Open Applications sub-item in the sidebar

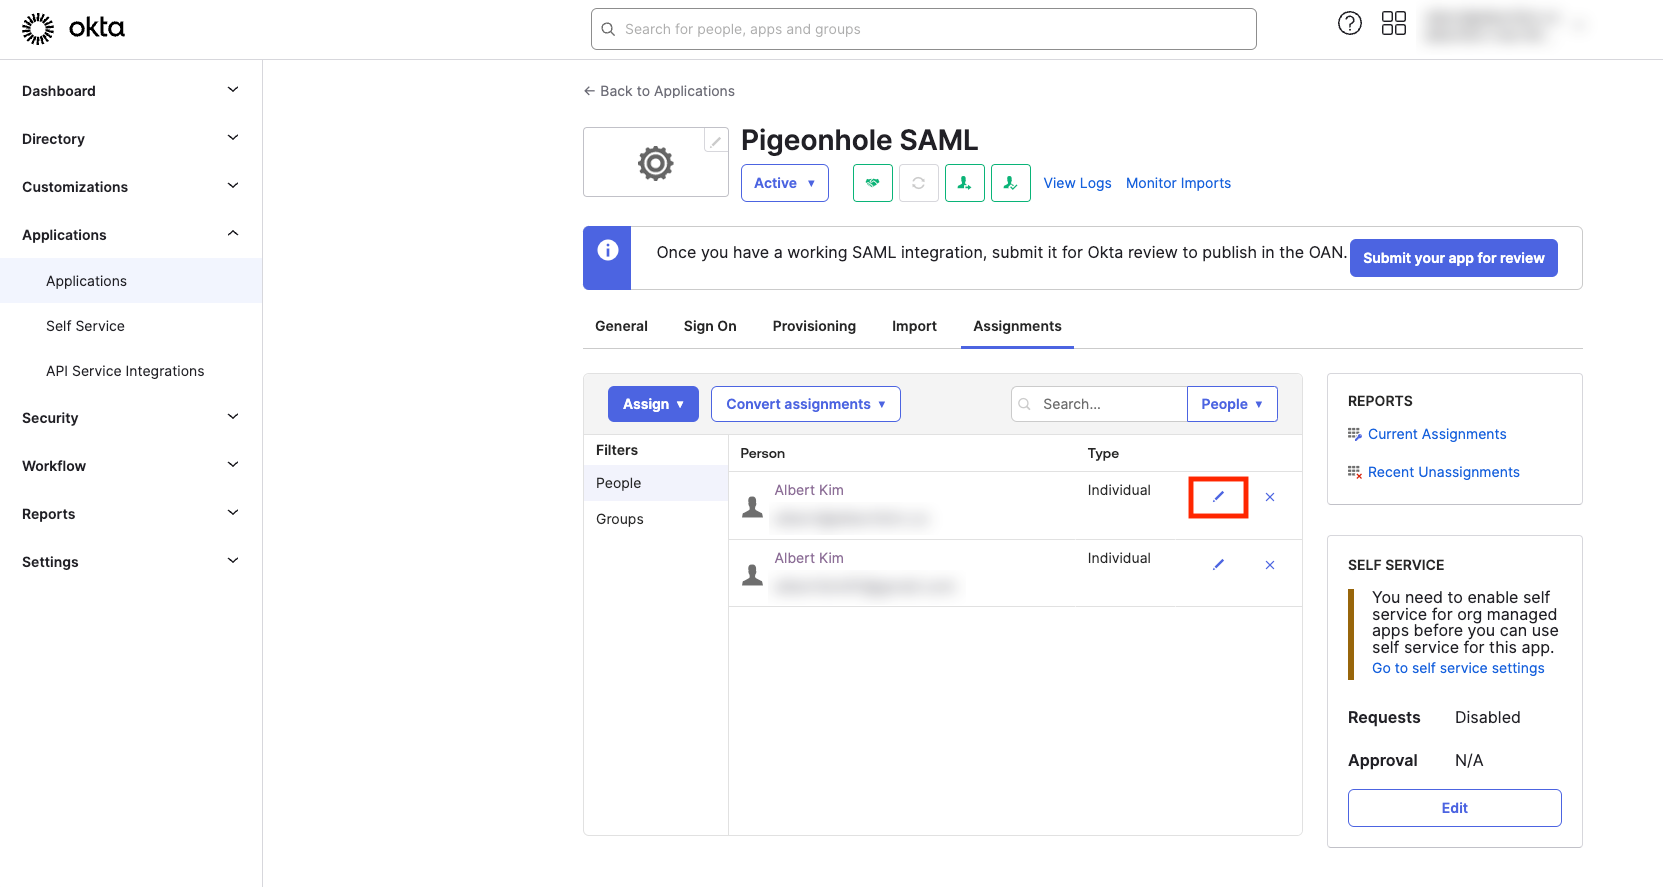[x=131, y=281]
